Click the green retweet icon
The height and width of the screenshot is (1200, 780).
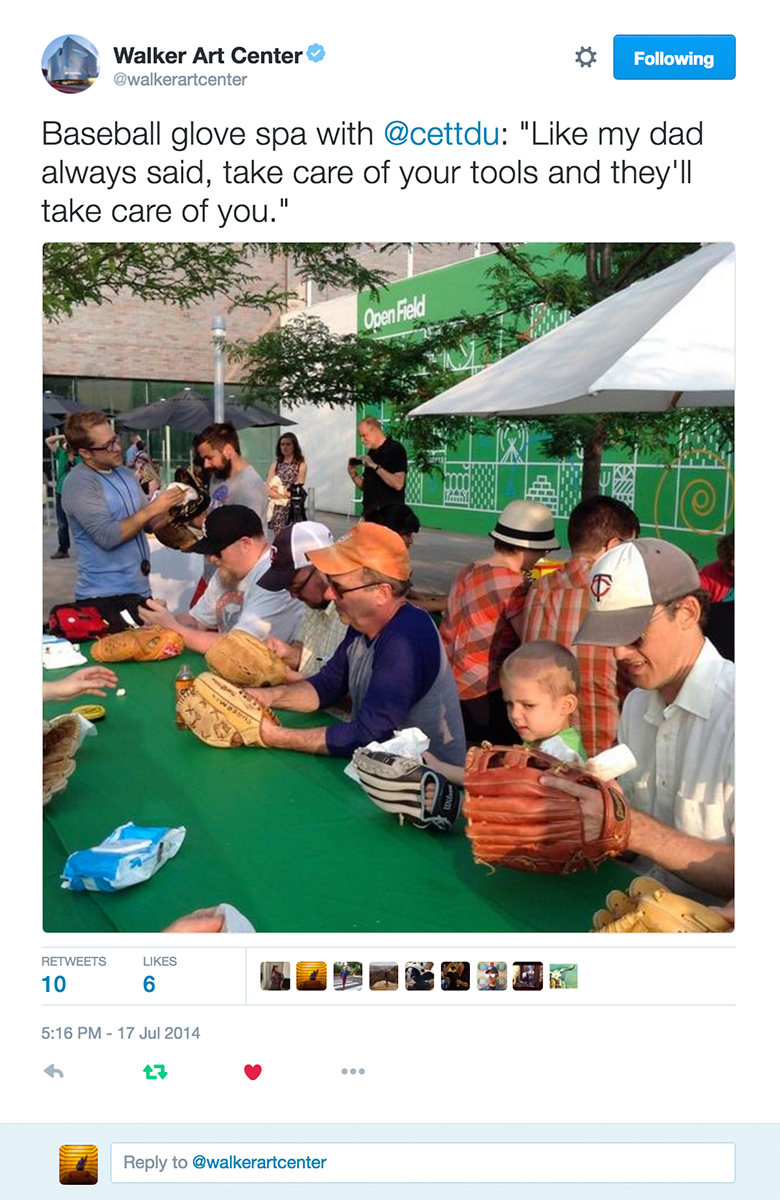[x=155, y=1071]
